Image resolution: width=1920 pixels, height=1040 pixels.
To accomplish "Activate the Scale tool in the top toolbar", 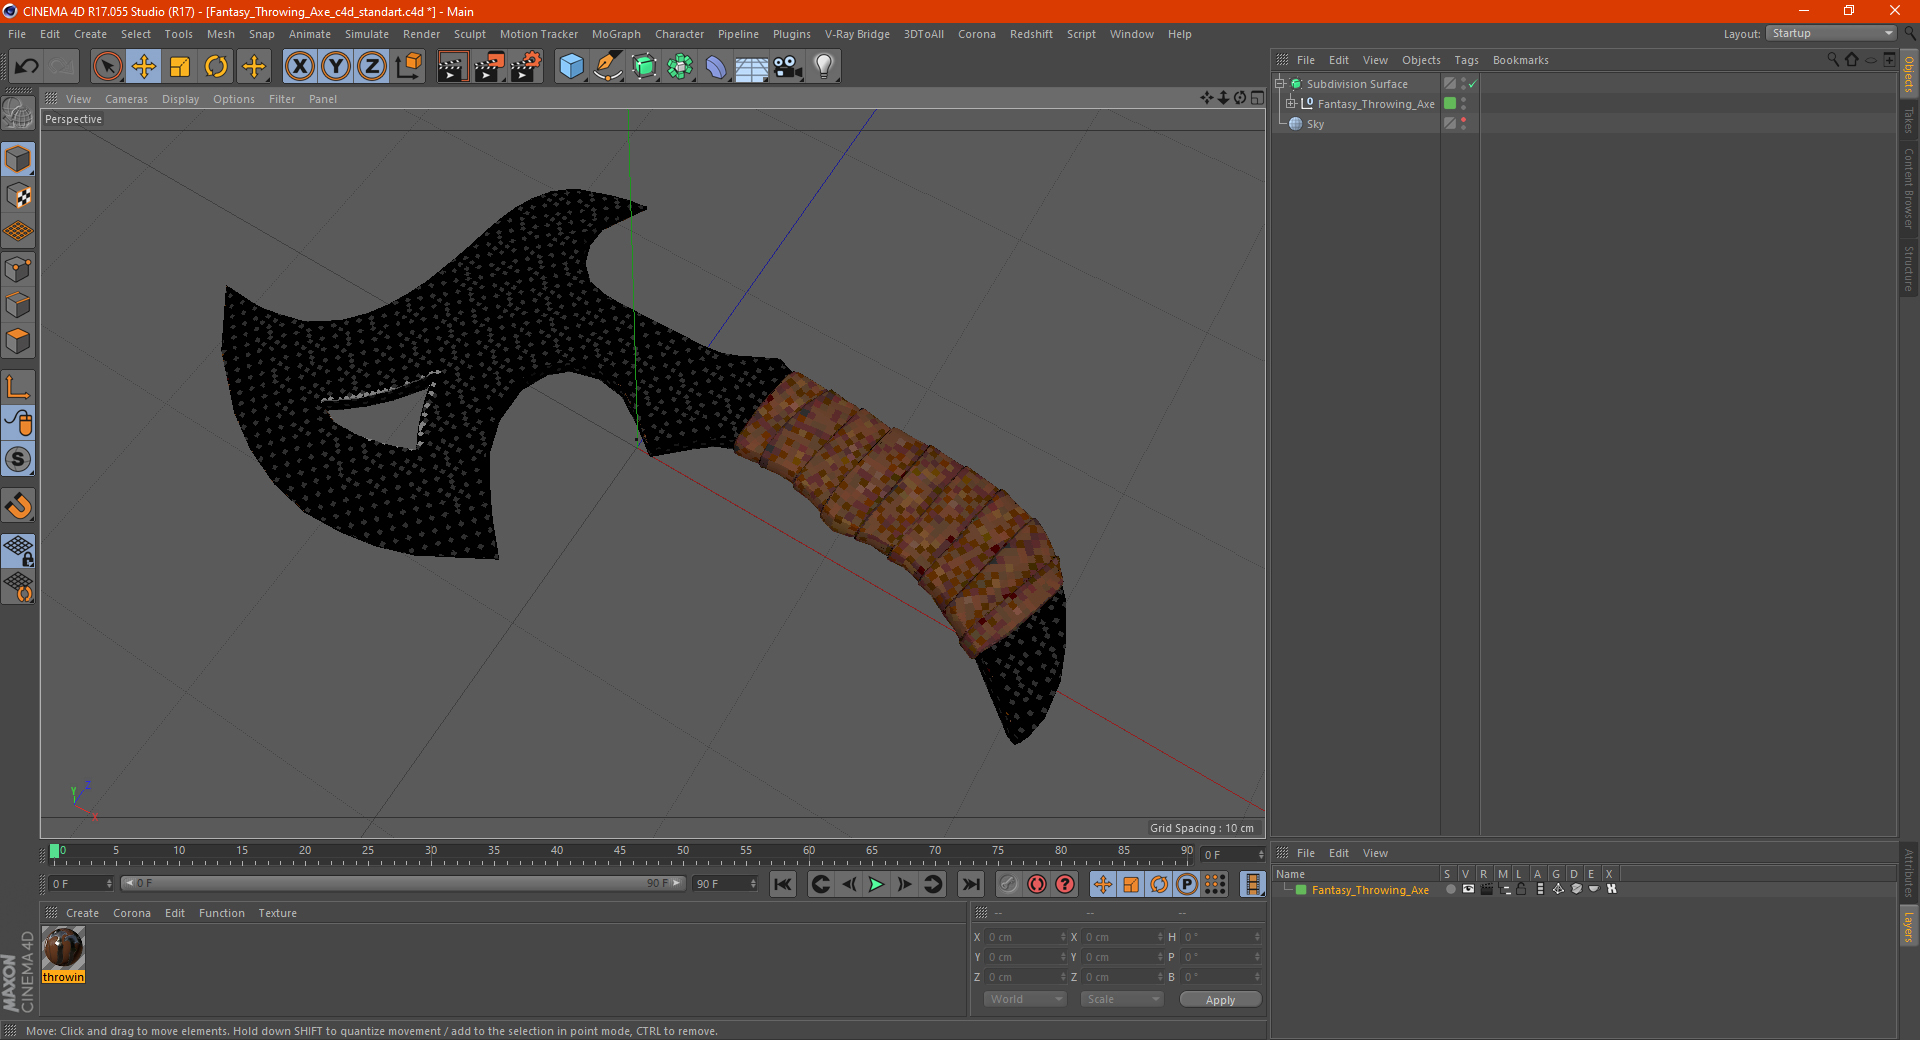I will tap(180, 67).
